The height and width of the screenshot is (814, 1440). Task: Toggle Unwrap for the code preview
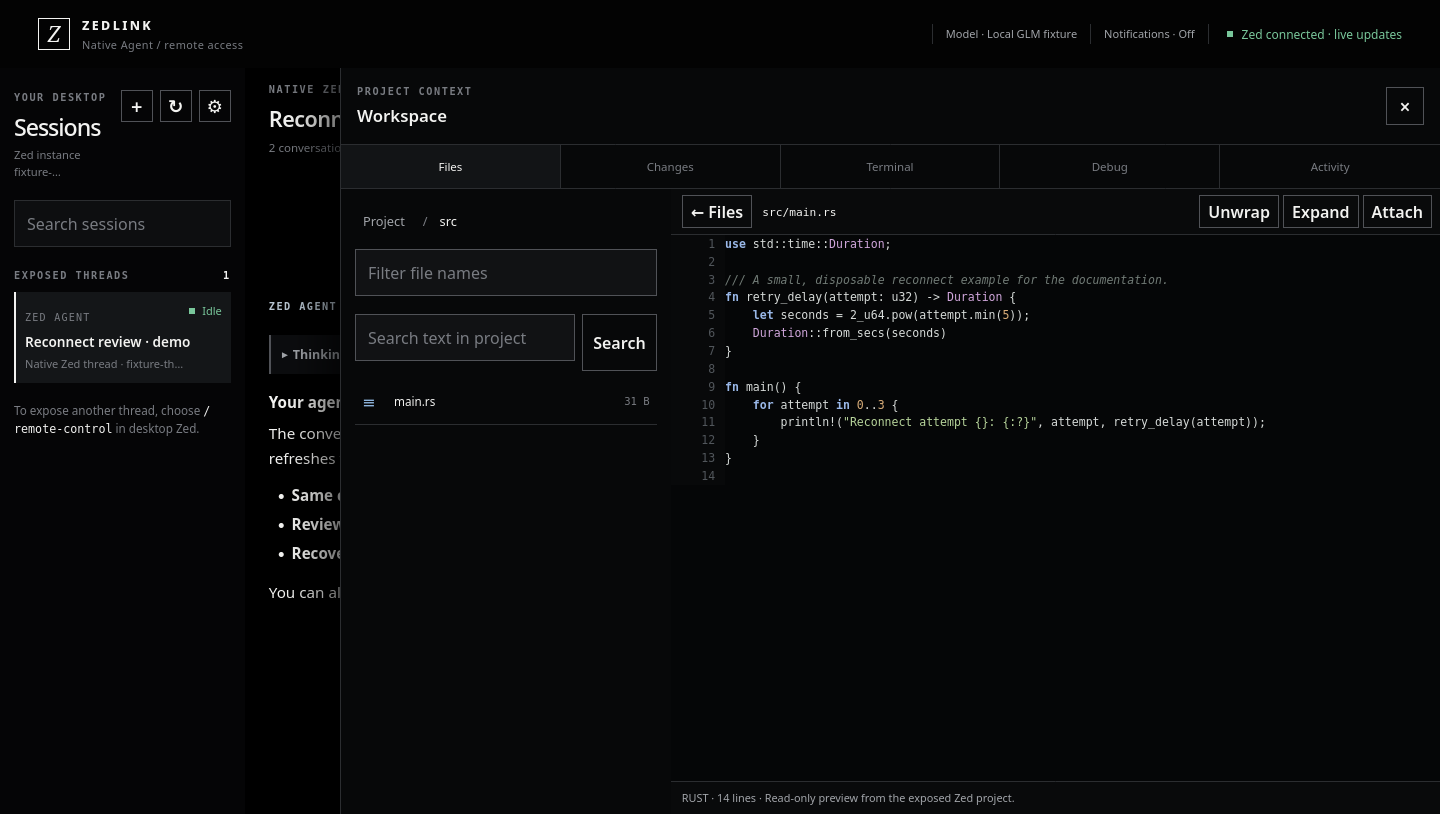tap(1239, 212)
